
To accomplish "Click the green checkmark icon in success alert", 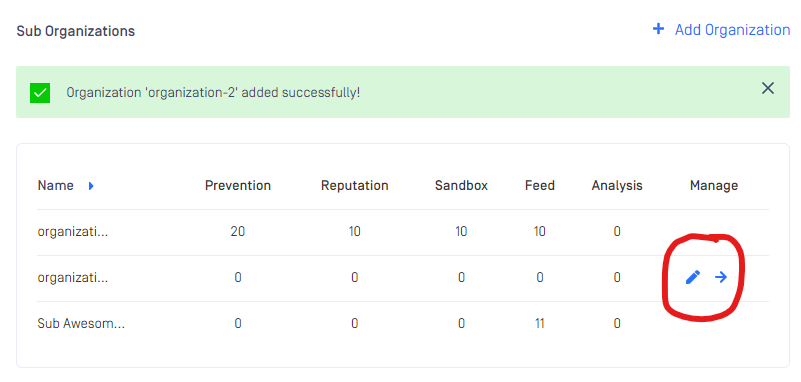I will click(40, 93).
